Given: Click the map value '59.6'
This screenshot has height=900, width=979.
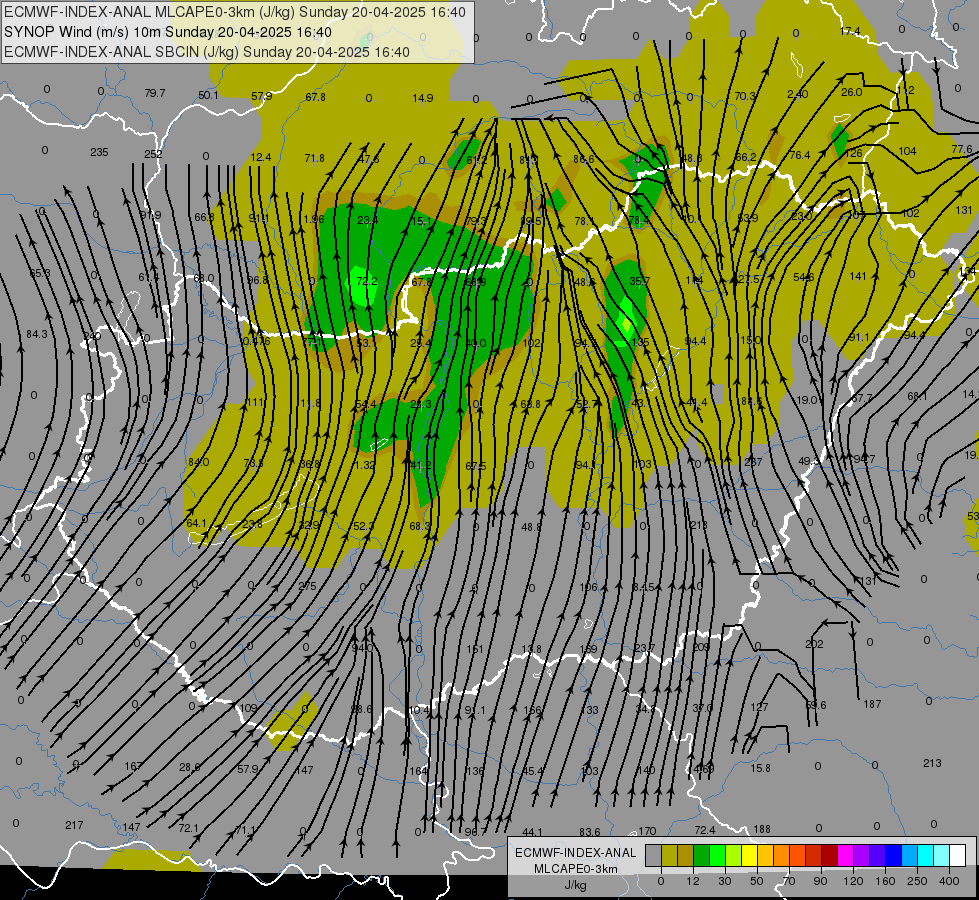Looking at the screenshot, I should 816,705.
